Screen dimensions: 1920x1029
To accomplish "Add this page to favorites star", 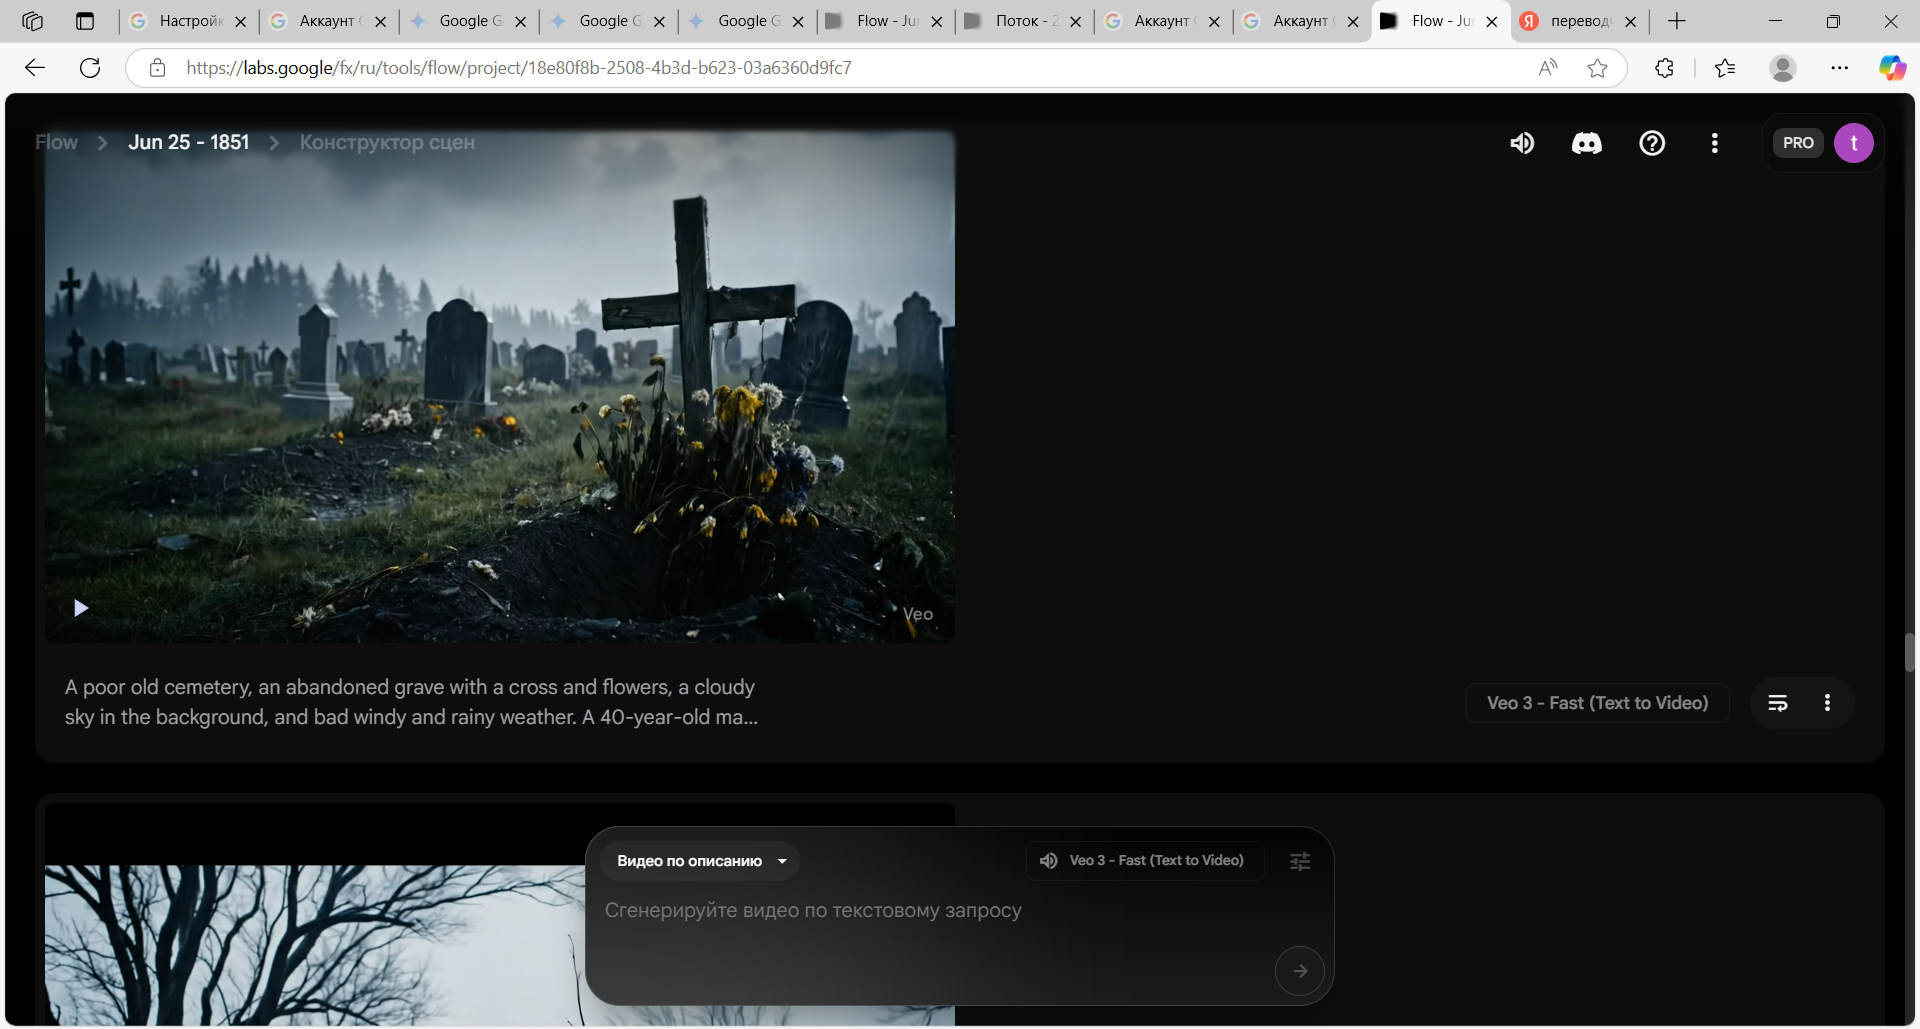I will click(1597, 68).
